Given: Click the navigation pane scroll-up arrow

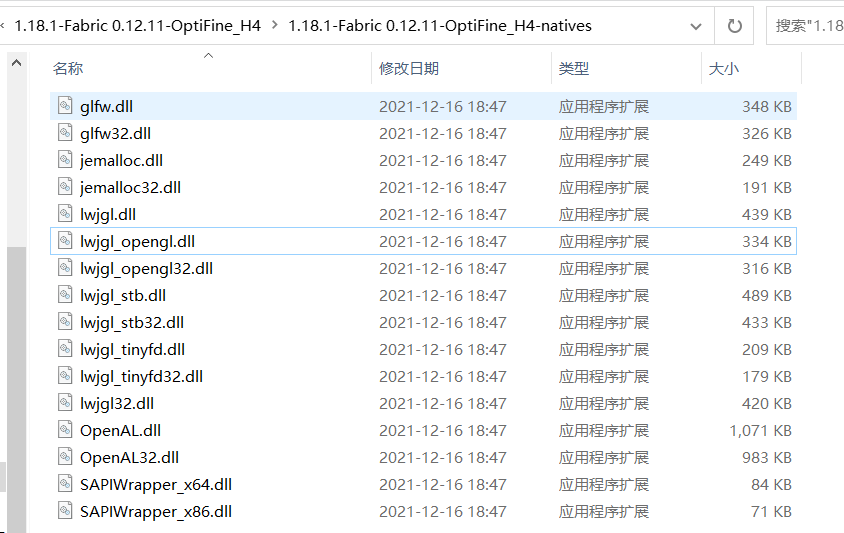Looking at the screenshot, I should [x=17, y=64].
